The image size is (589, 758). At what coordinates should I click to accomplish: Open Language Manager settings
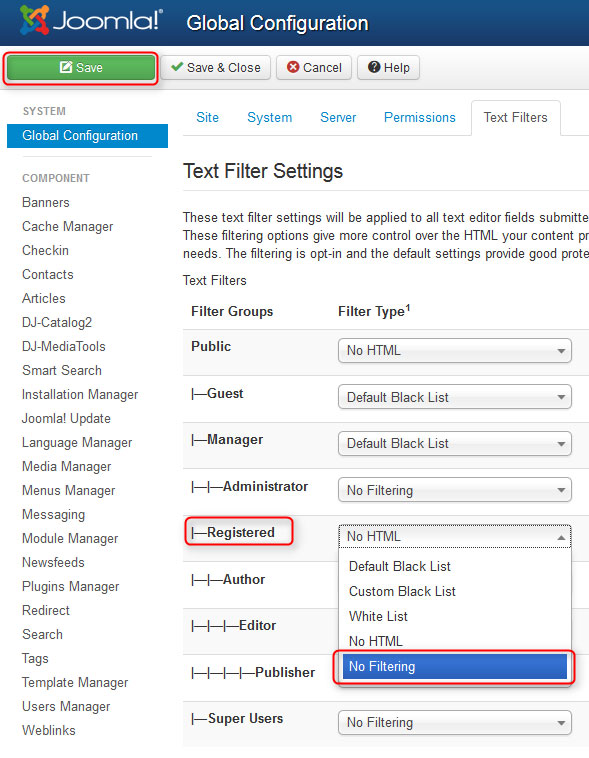[x=77, y=443]
